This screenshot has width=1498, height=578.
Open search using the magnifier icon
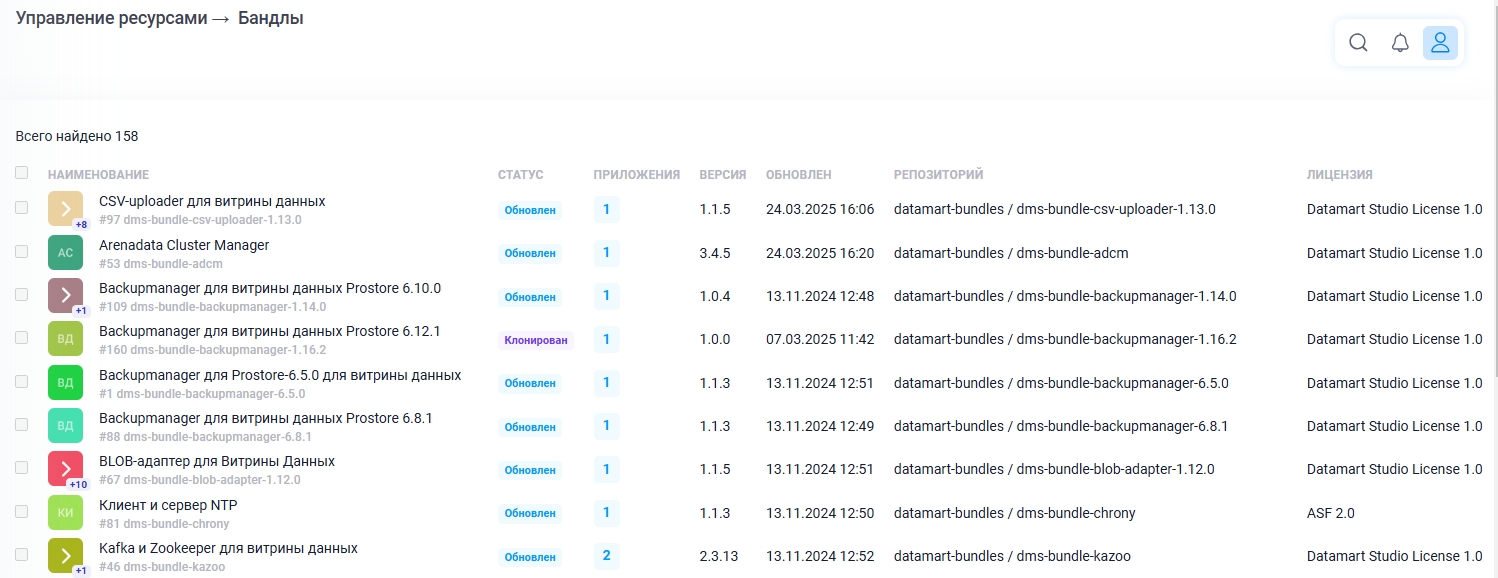click(x=1358, y=43)
